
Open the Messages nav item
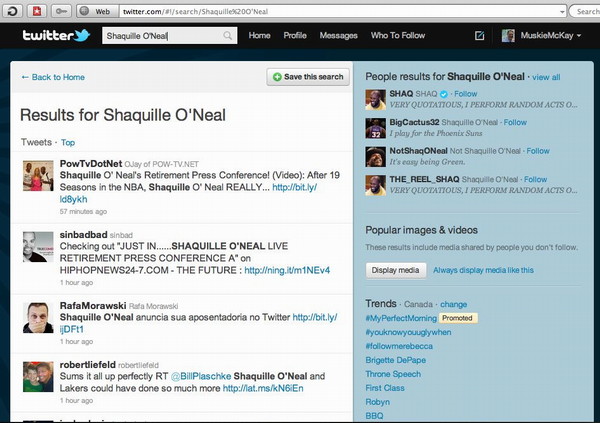tap(339, 36)
